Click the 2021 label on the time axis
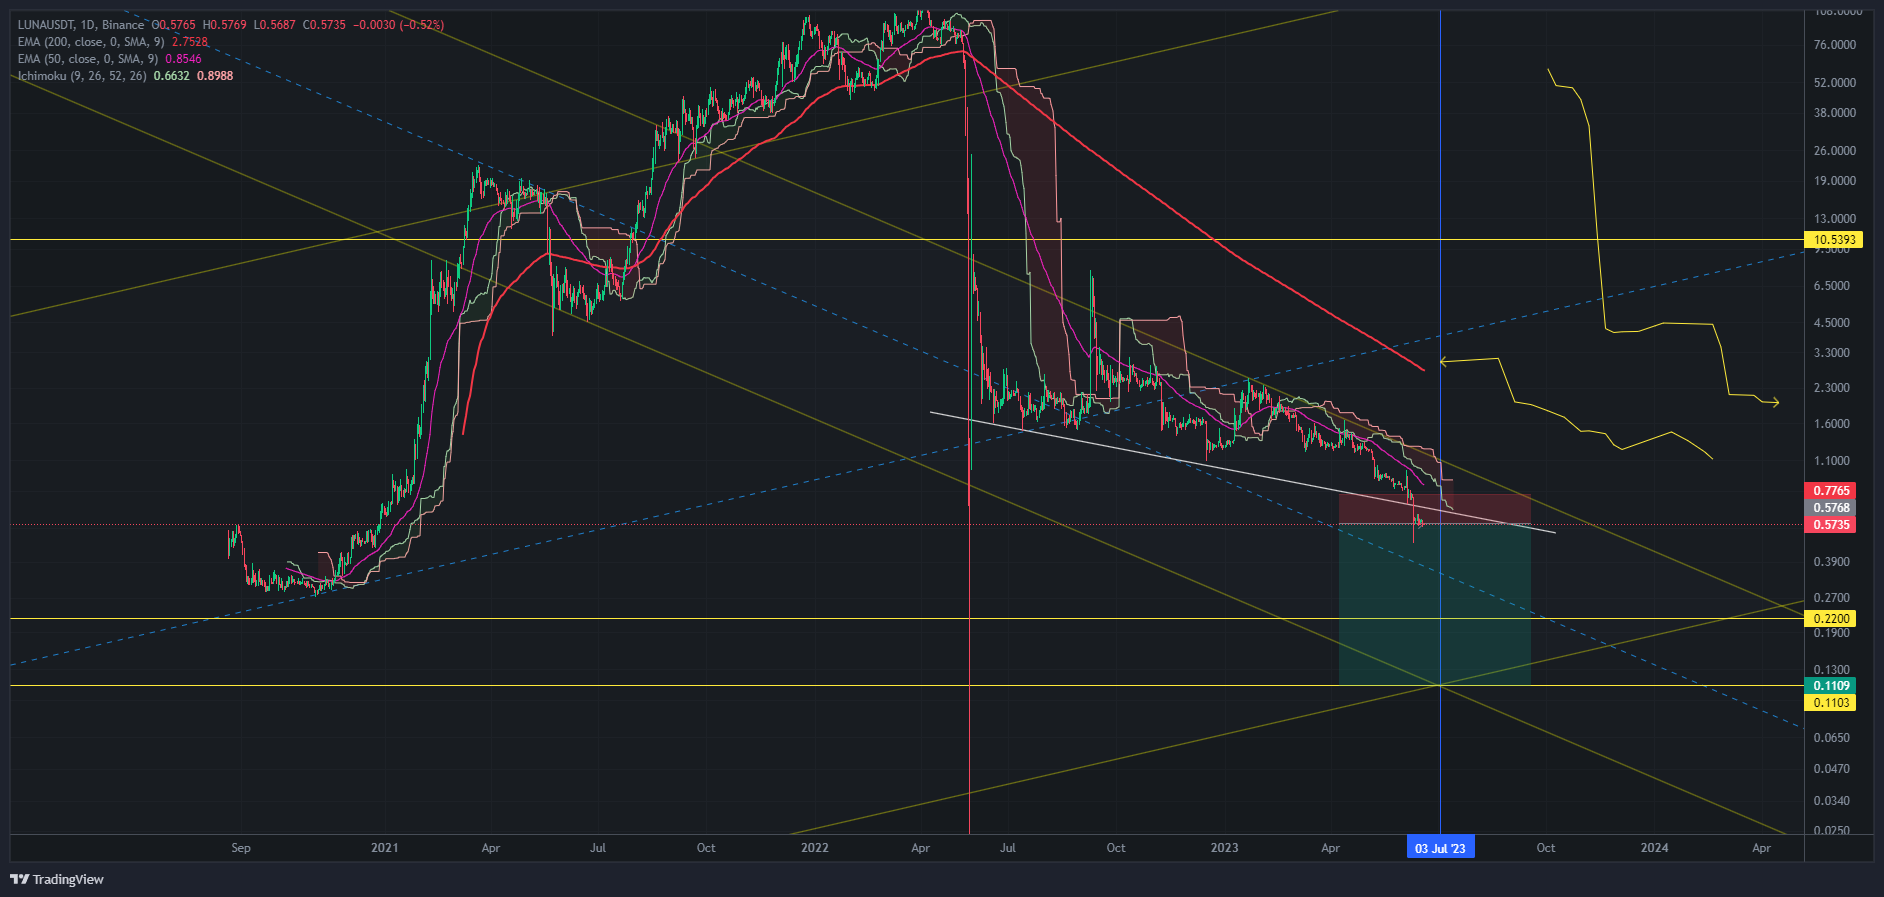The height and width of the screenshot is (897, 1884). pyautogui.click(x=384, y=848)
